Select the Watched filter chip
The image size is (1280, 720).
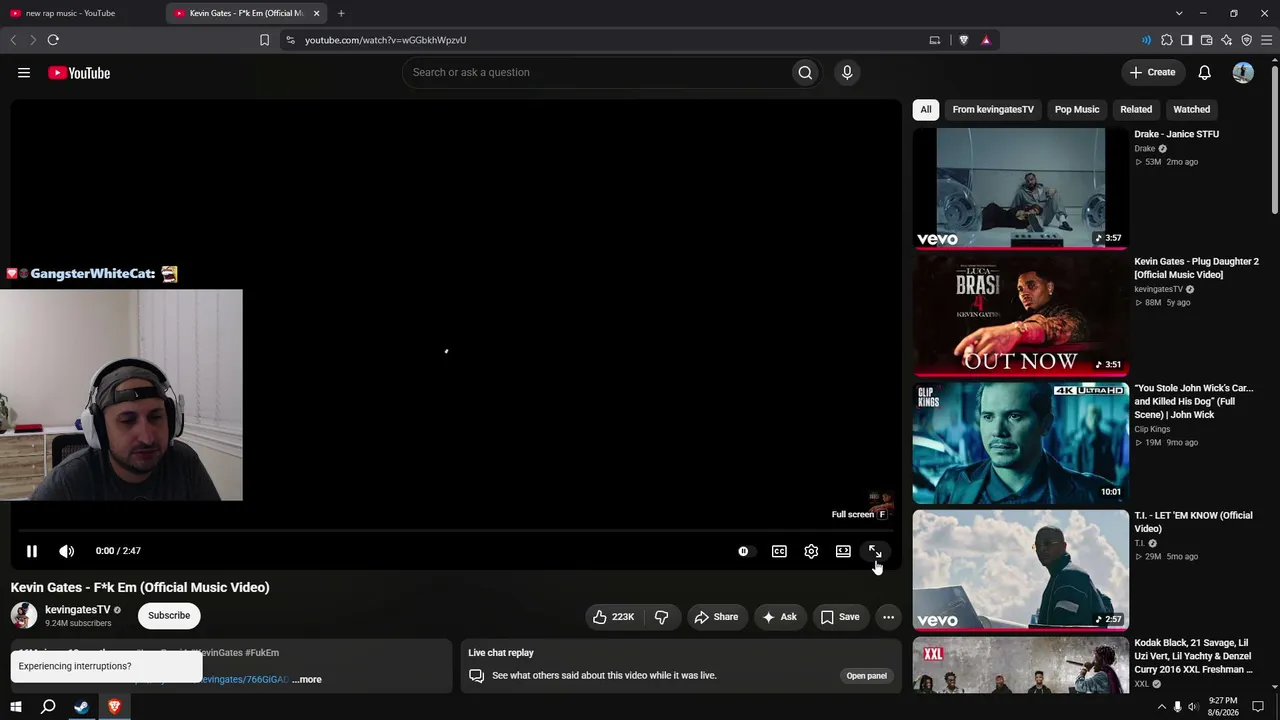(x=1191, y=109)
